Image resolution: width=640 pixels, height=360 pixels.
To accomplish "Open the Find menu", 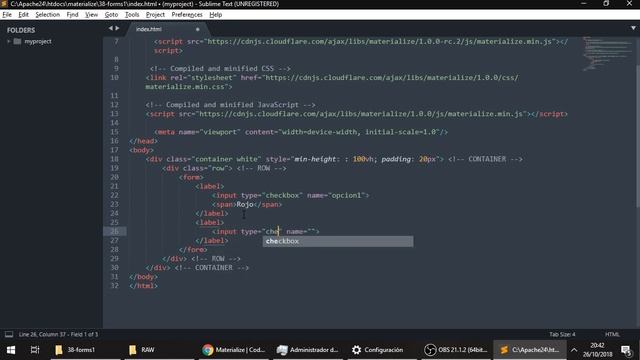I will (72, 15).
